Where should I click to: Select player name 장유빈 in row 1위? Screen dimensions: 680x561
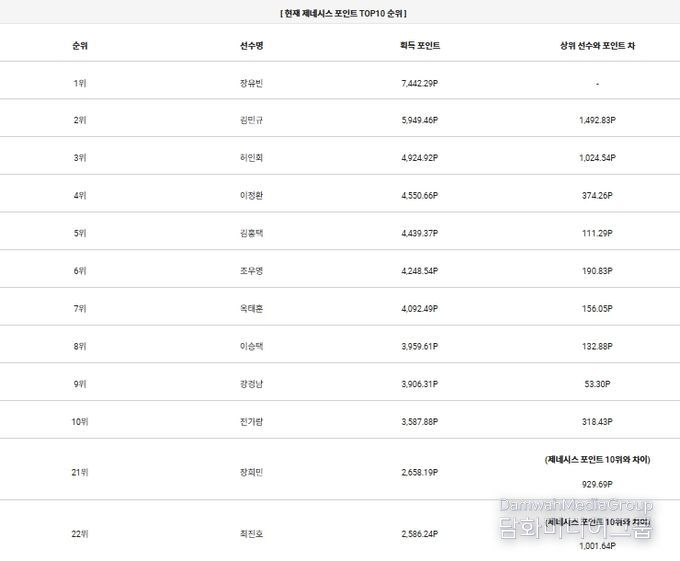tap(252, 83)
